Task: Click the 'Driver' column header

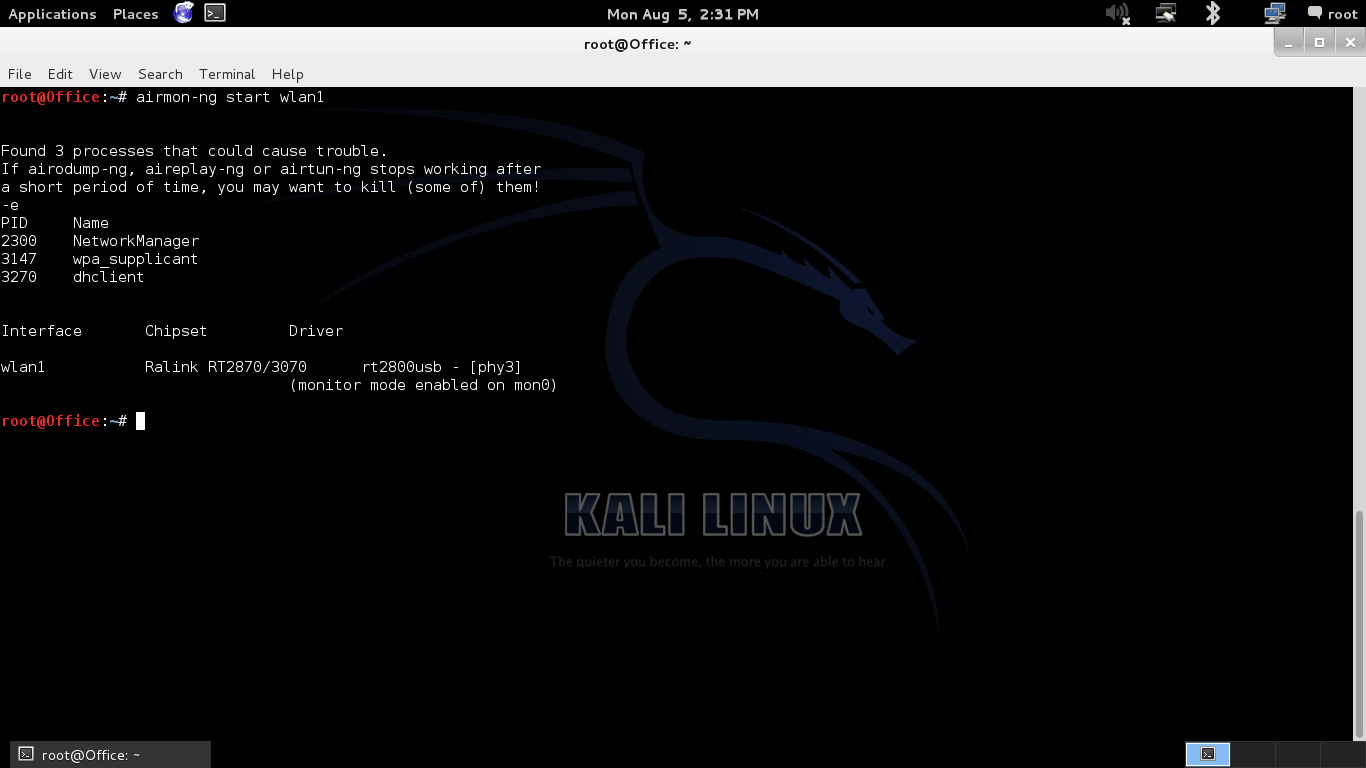Action: point(316,331)
